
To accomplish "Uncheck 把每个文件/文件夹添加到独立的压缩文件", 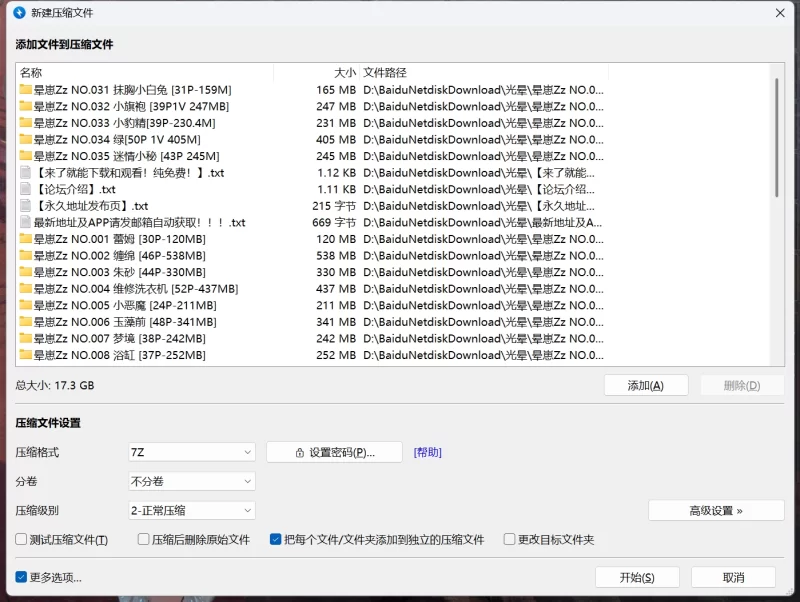I will (276, 540).
